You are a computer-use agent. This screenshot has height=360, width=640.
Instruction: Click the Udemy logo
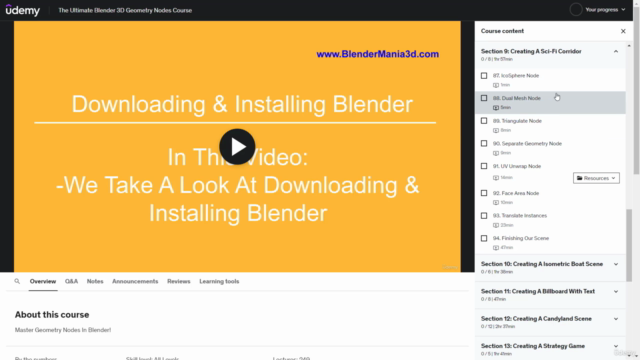[x=22, y=10]
